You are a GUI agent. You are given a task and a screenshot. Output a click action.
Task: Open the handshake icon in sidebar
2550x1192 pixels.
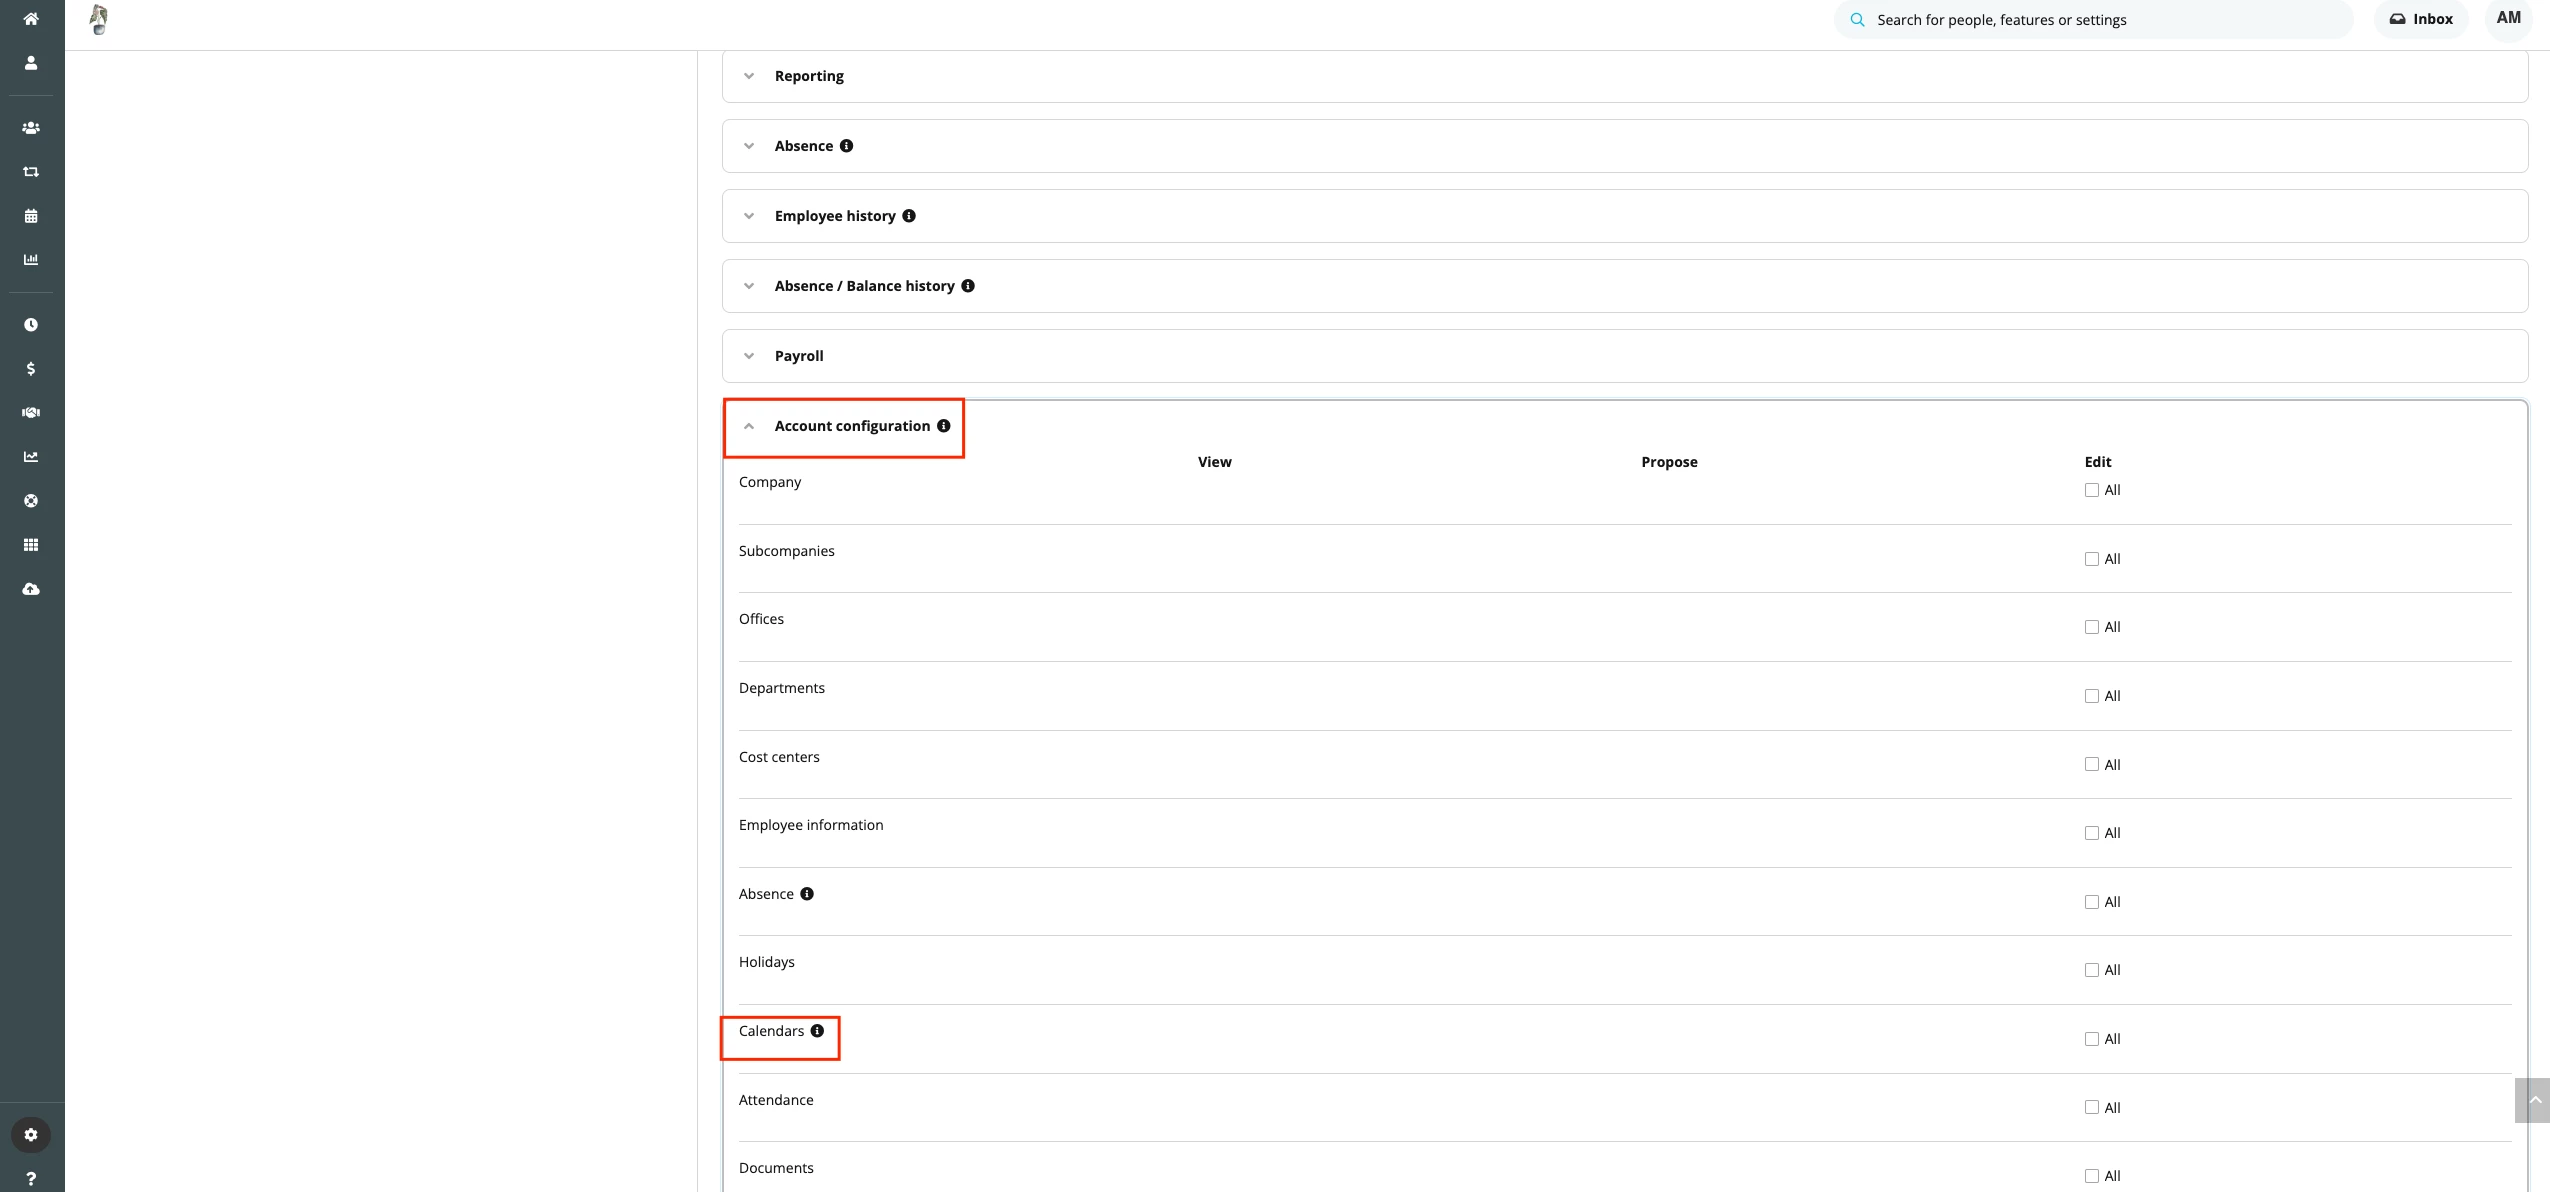[x=31, y=413]
